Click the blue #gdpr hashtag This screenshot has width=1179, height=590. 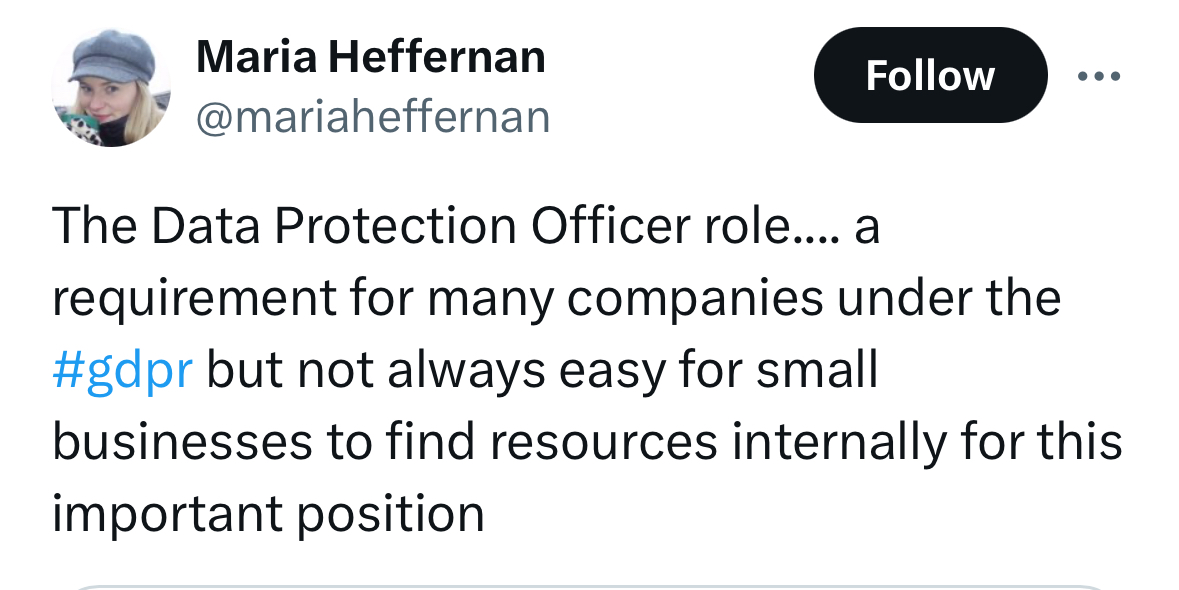122,370
